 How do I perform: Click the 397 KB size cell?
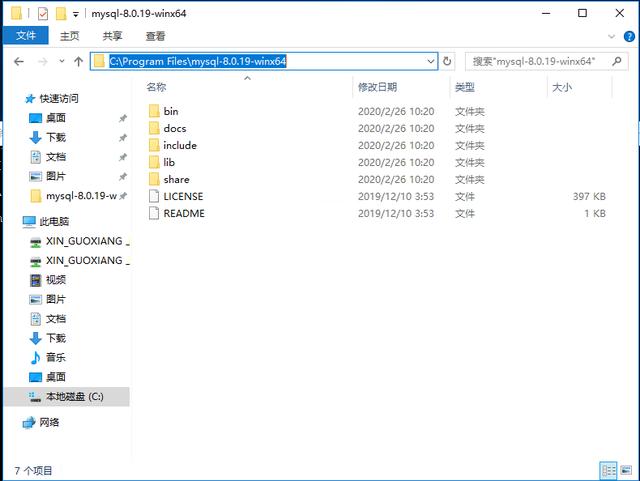(589, 196)
